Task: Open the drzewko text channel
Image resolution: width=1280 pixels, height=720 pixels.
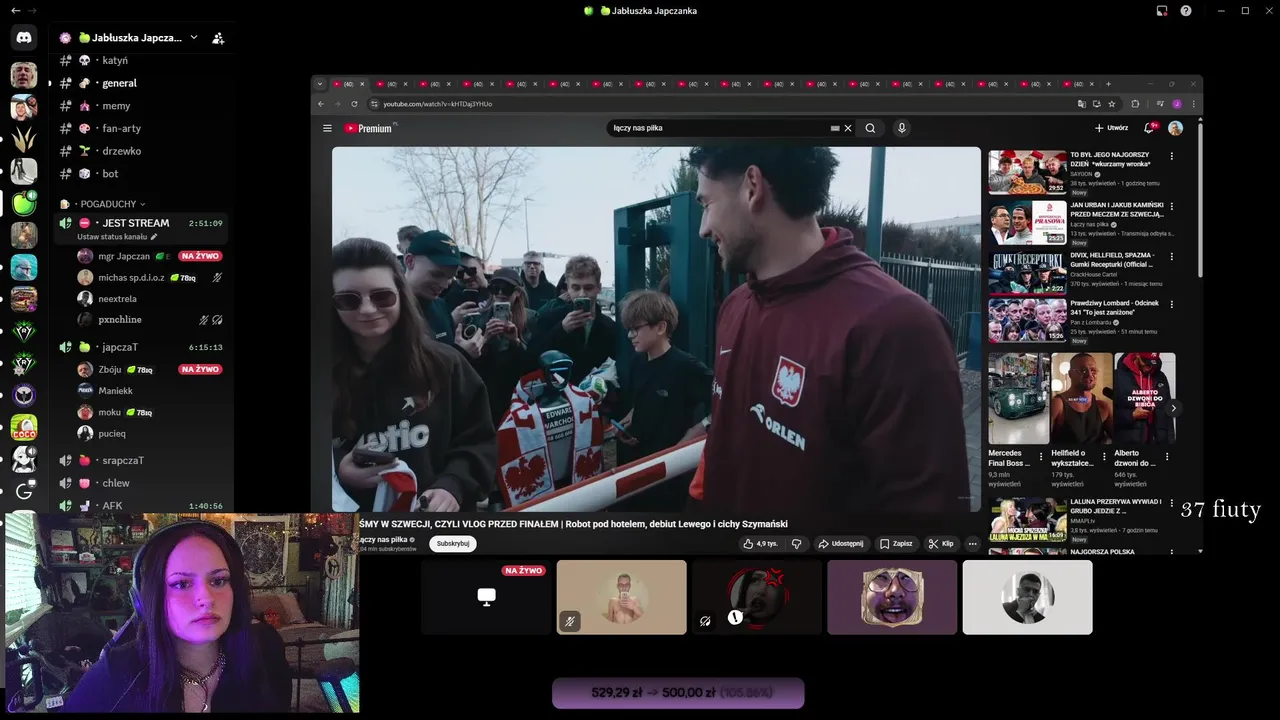Action: pyautogui.click(x=141, y=151)
